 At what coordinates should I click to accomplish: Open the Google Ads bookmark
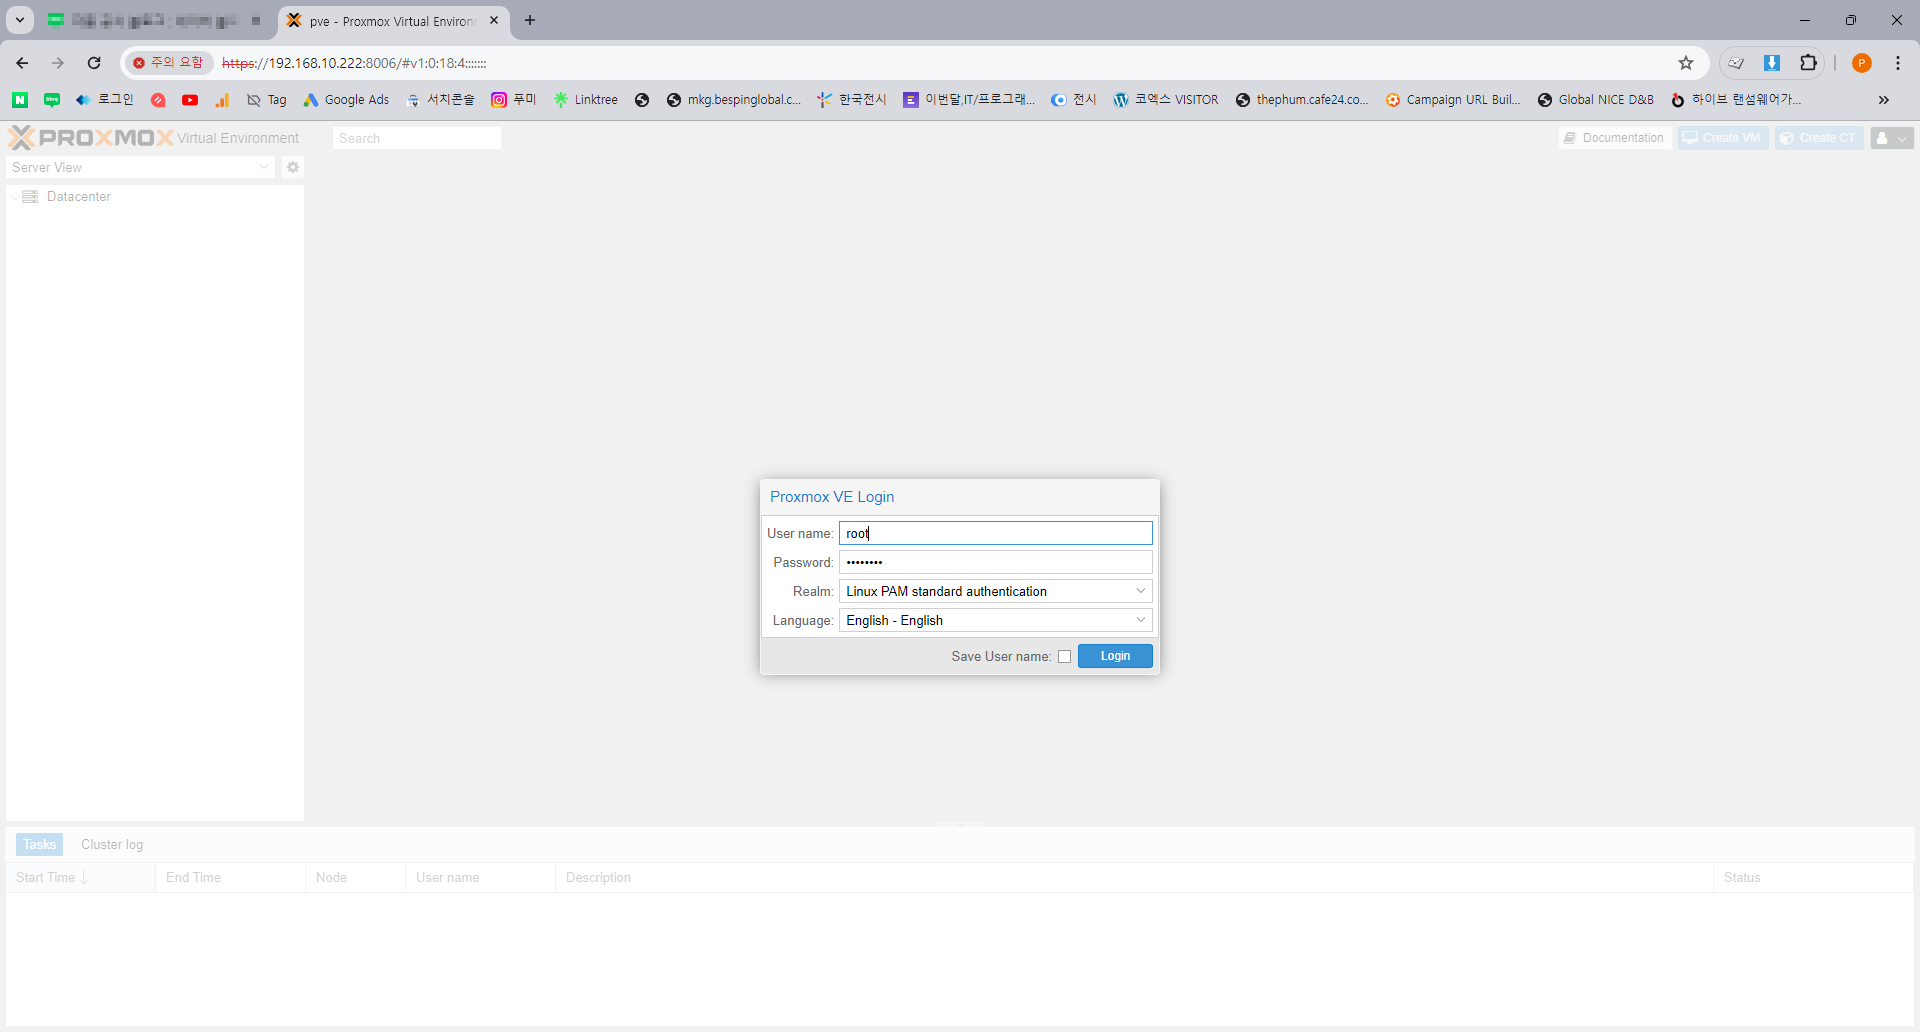[347, 100]
